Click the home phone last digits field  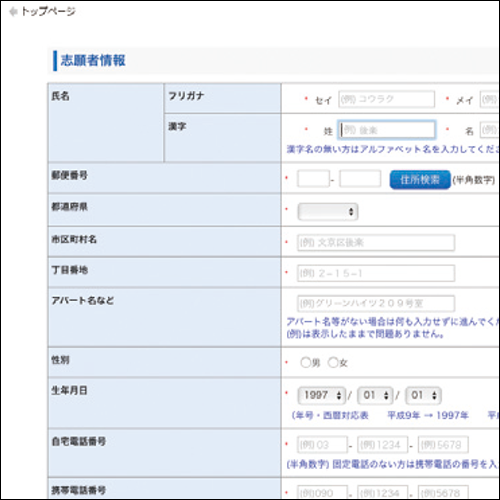443,445
